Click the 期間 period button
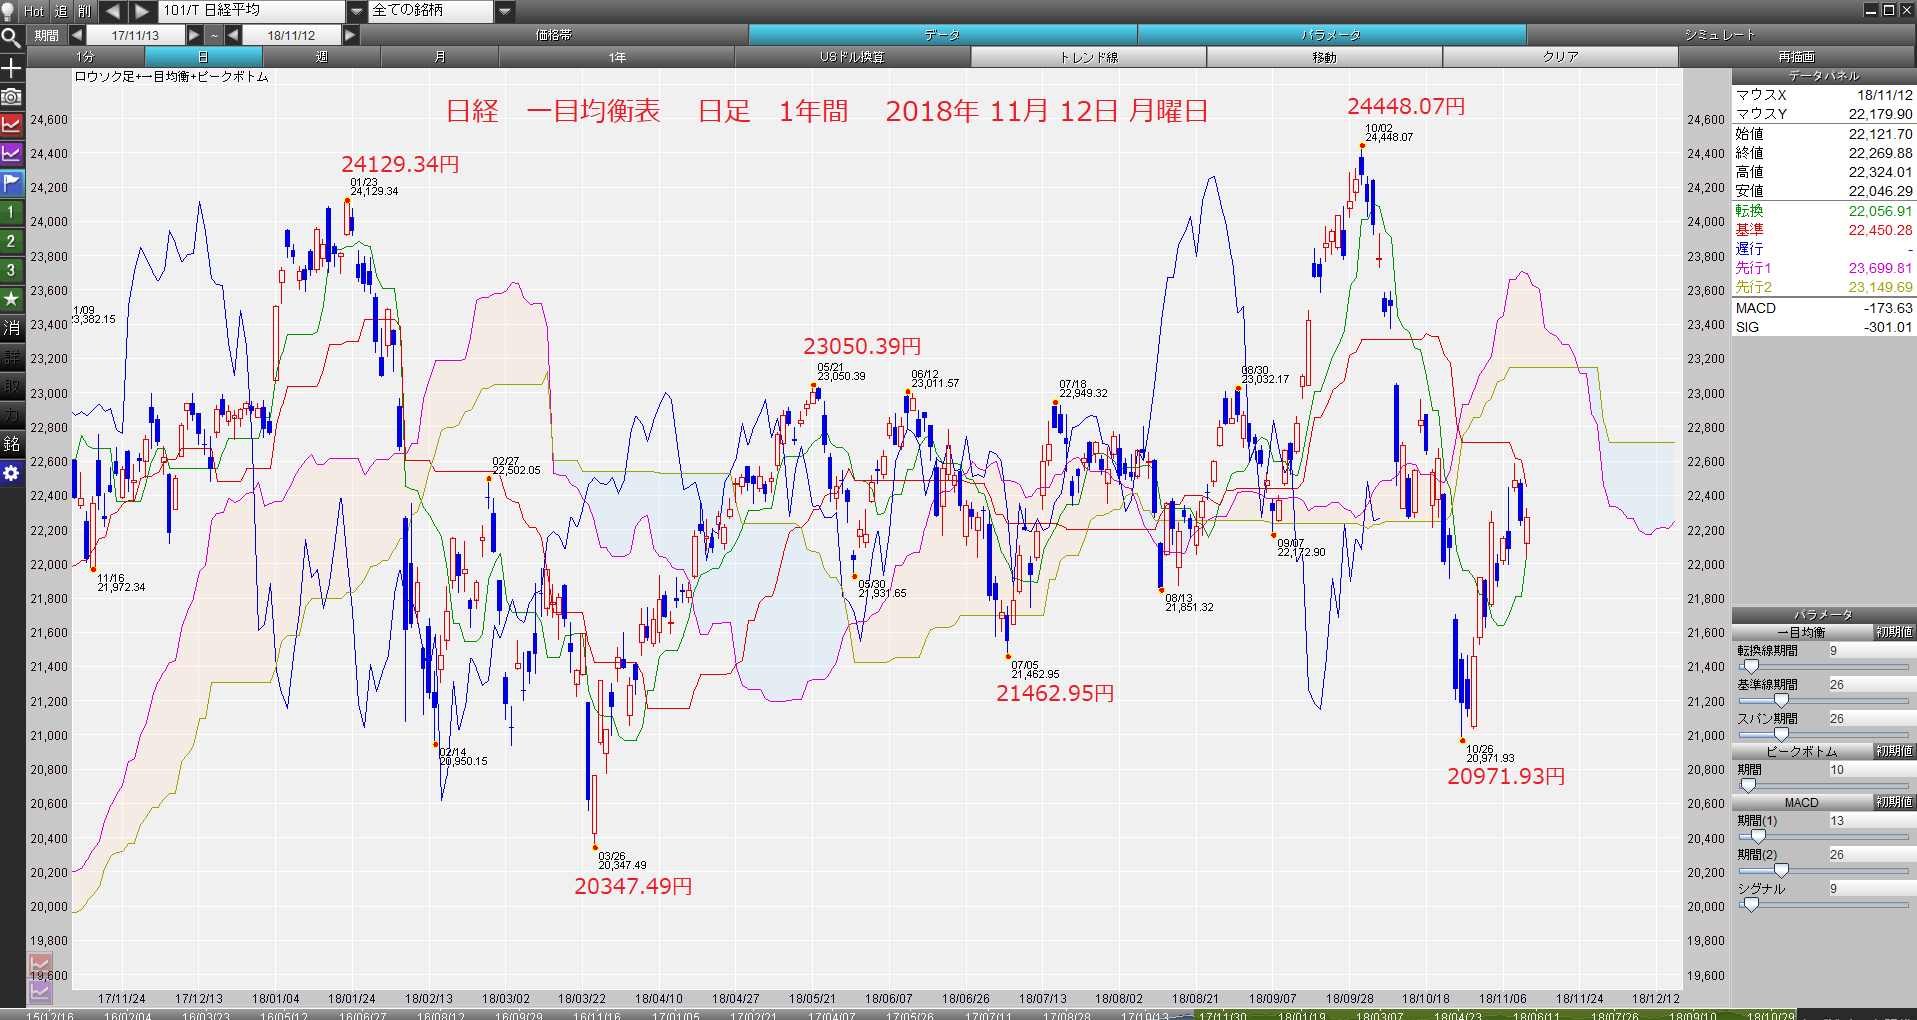The height and width of the screenshot is (1020, 1917). (46, 35)
